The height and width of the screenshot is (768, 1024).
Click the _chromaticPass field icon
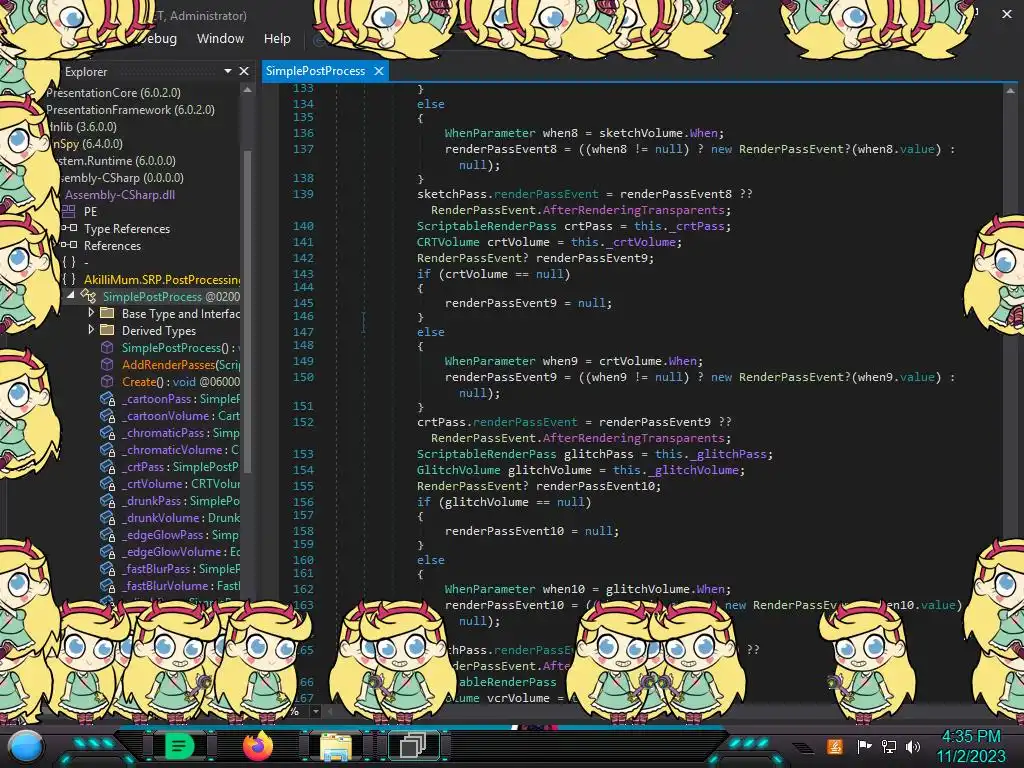pyautogui.click(x=107, y=432)
